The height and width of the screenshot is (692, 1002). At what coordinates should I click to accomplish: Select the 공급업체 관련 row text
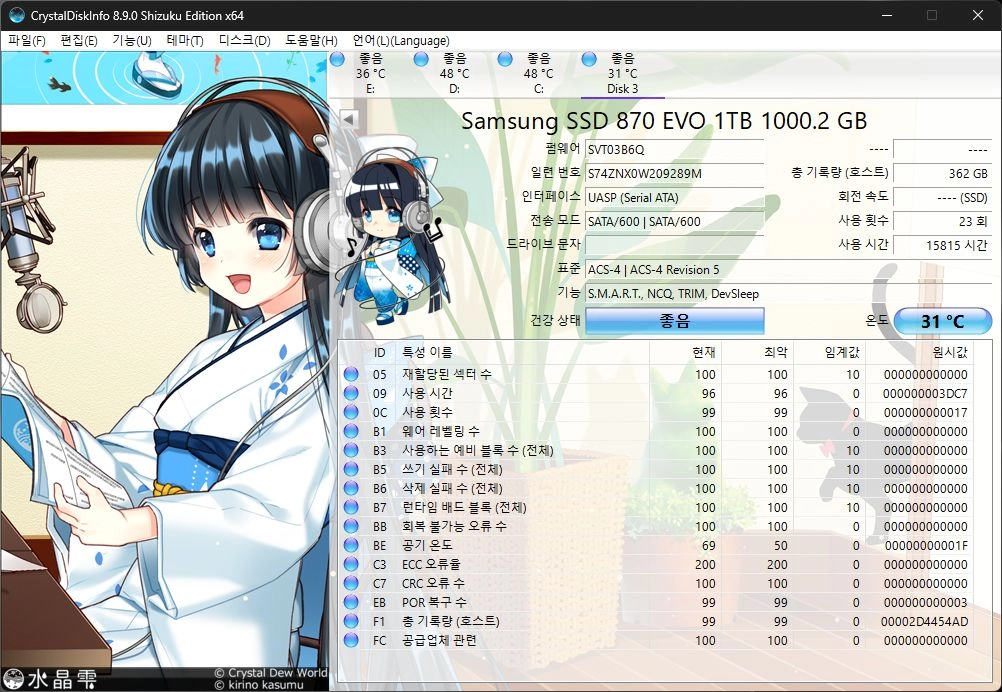coord(439,640)
